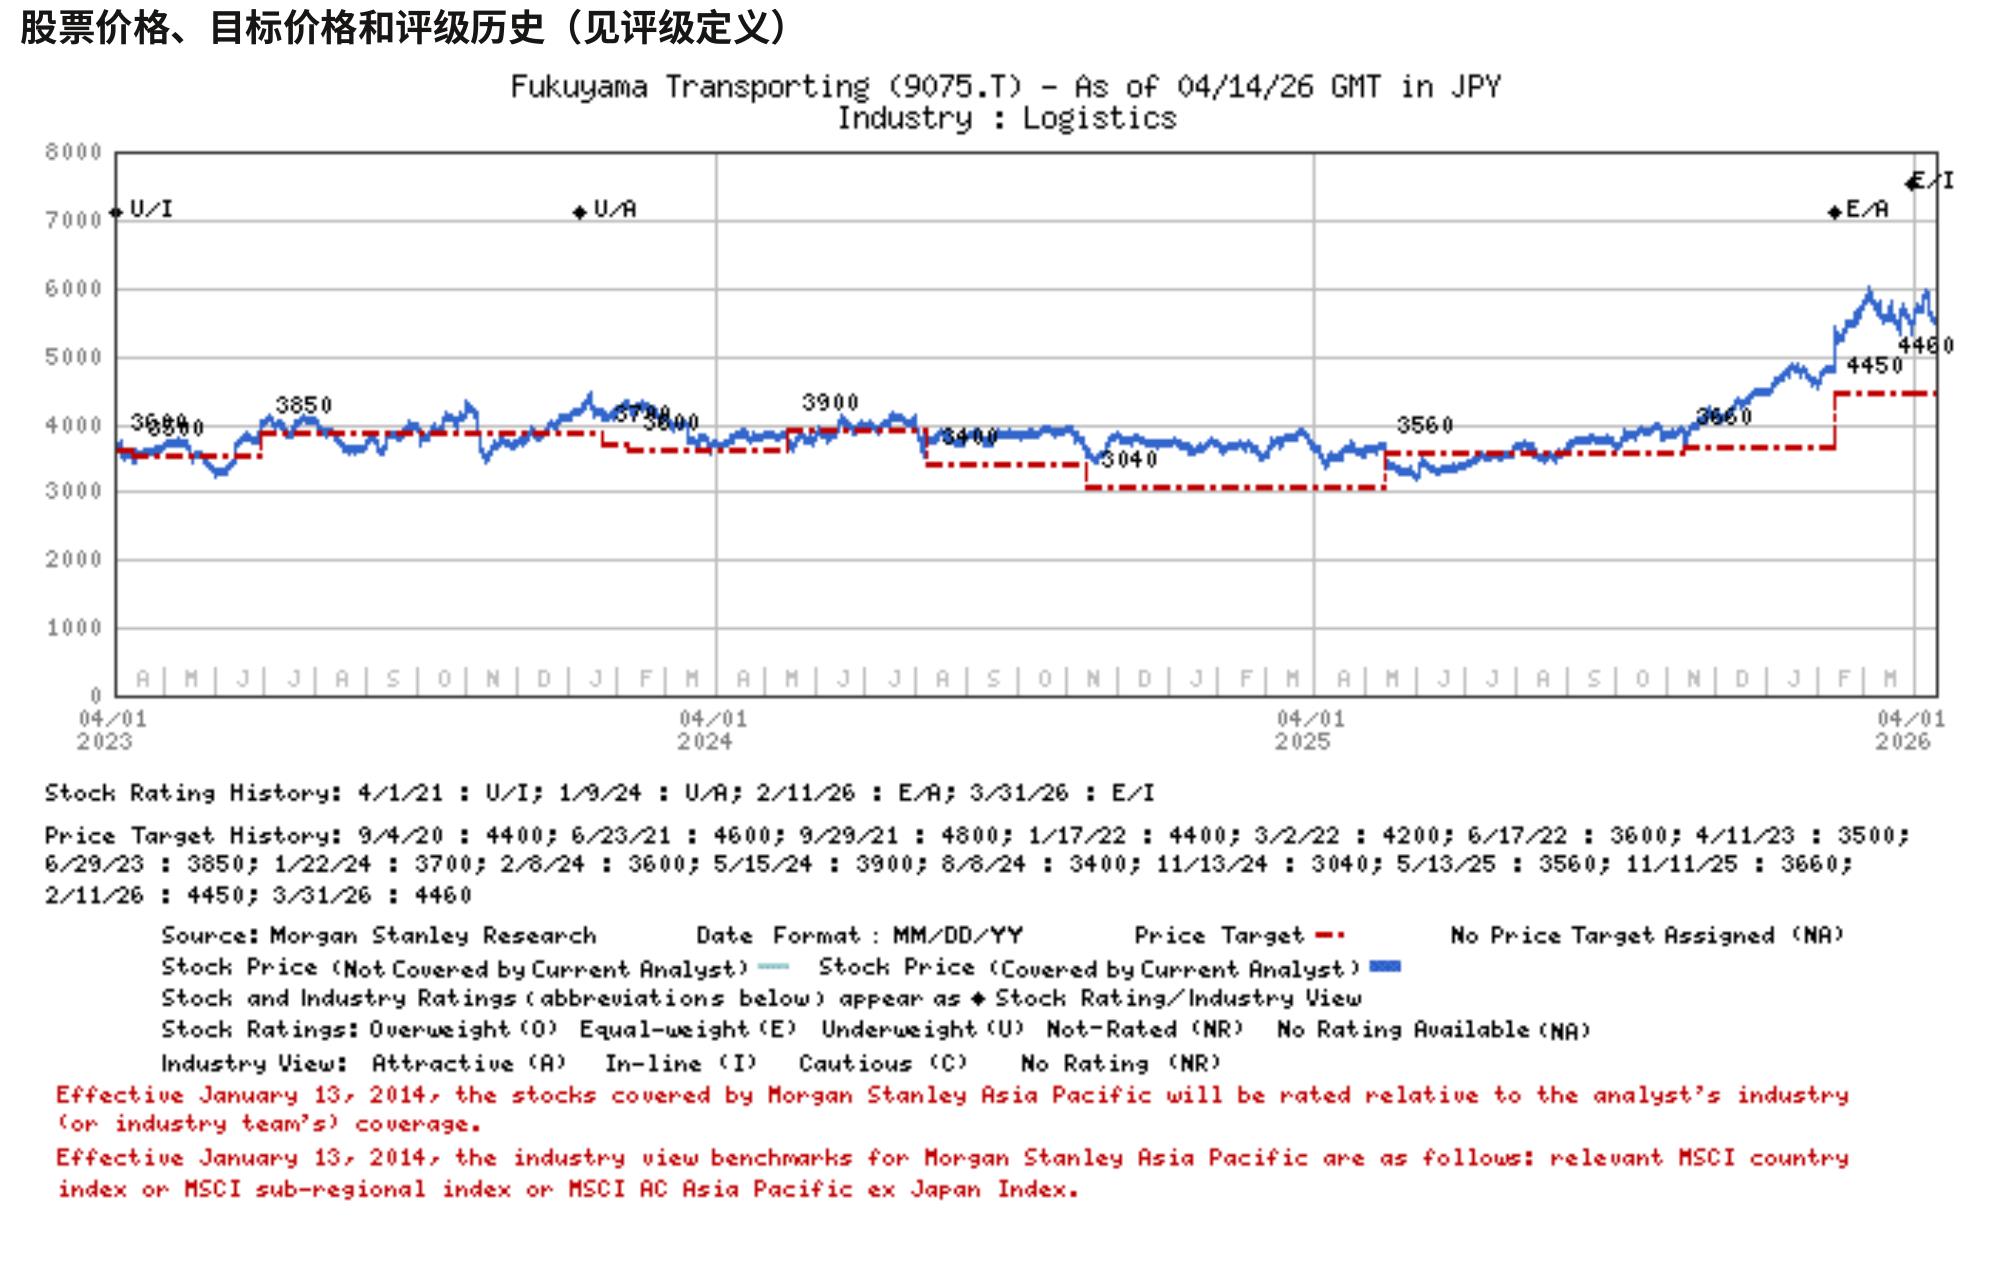Select the E/I rating diamond marker on chart
Viewport: 1990px width, 1281px height.
point(1912,182)
